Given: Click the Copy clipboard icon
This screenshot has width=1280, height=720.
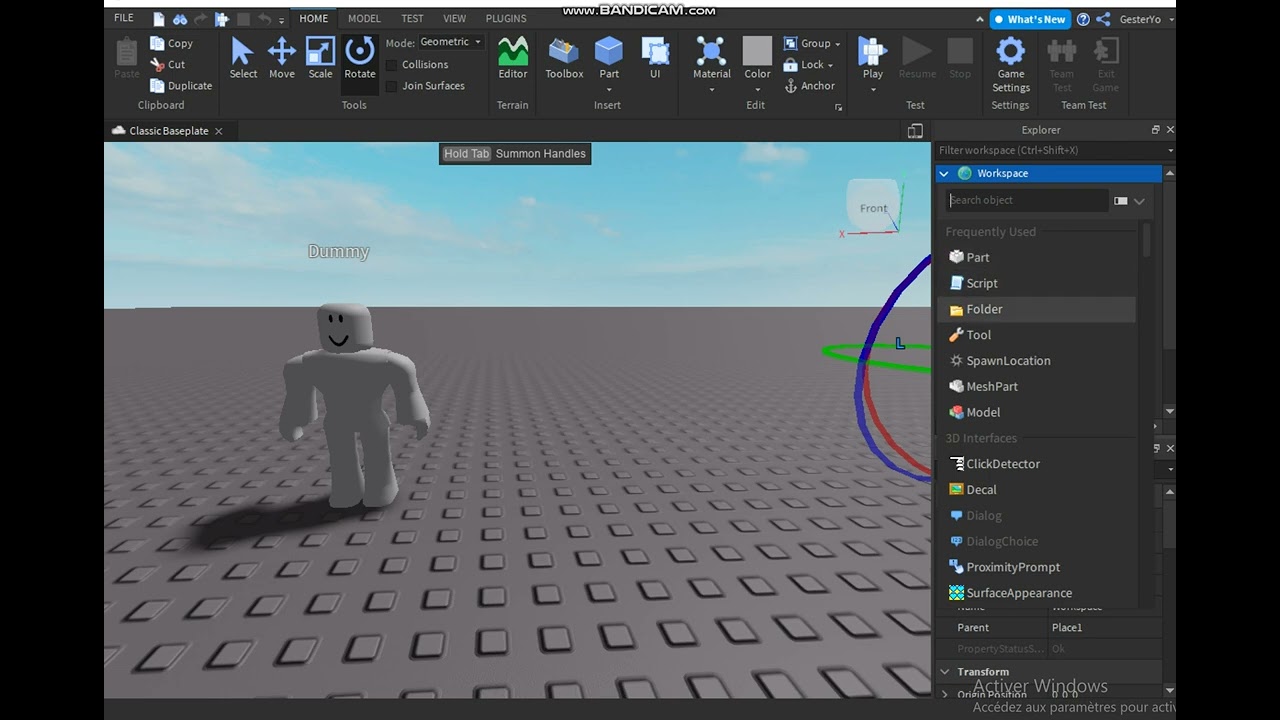Looking at the screenshot, I should point(157,43).
